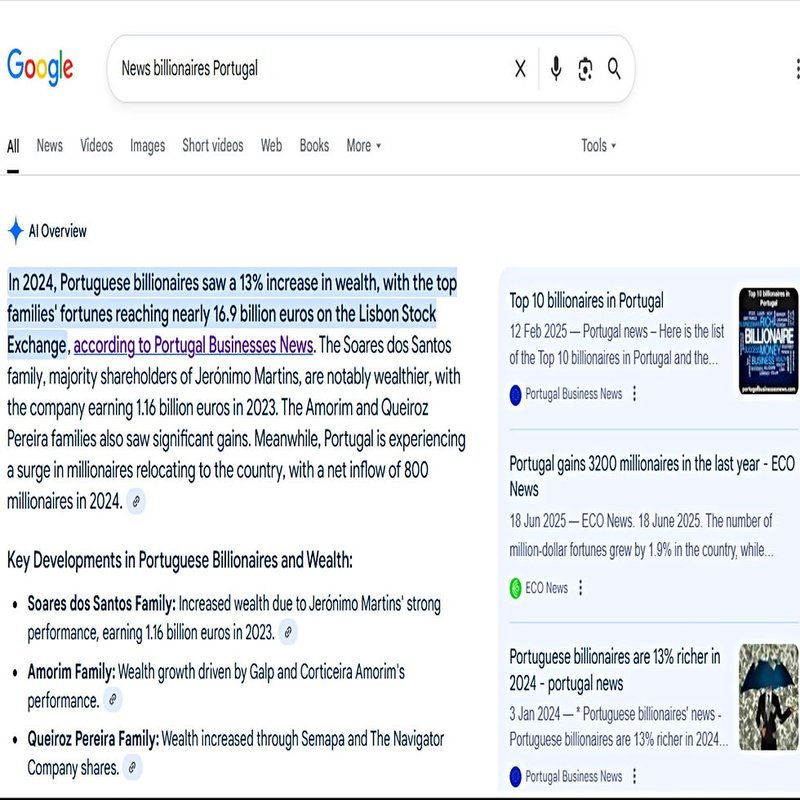This screenshot has width=800, height=800.
Task: Click the Google logo
Action: point(40,67)
